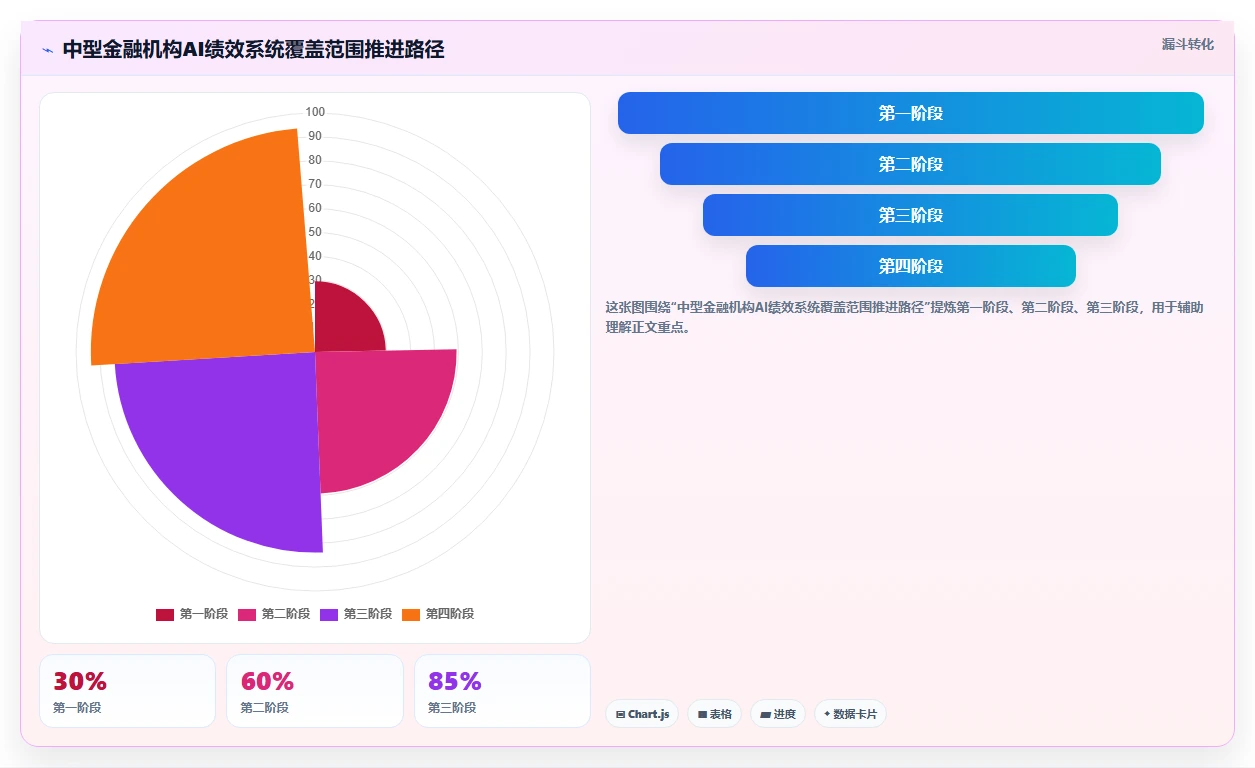
Task: Click the 表格 tag
Action: click(714, 714)
